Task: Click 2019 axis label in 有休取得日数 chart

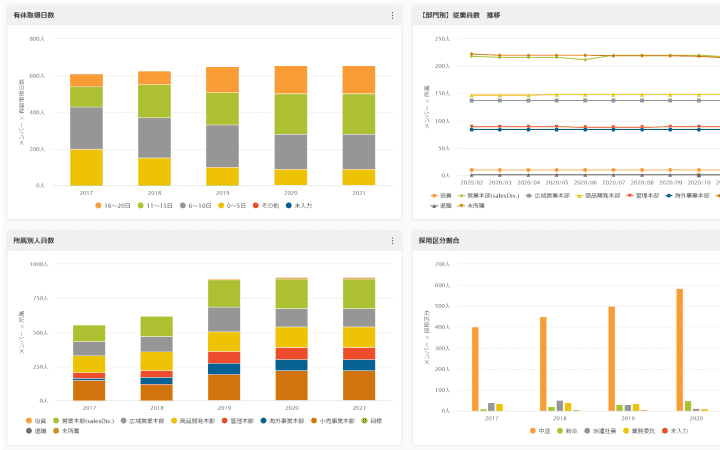Action: pos(222,193)
